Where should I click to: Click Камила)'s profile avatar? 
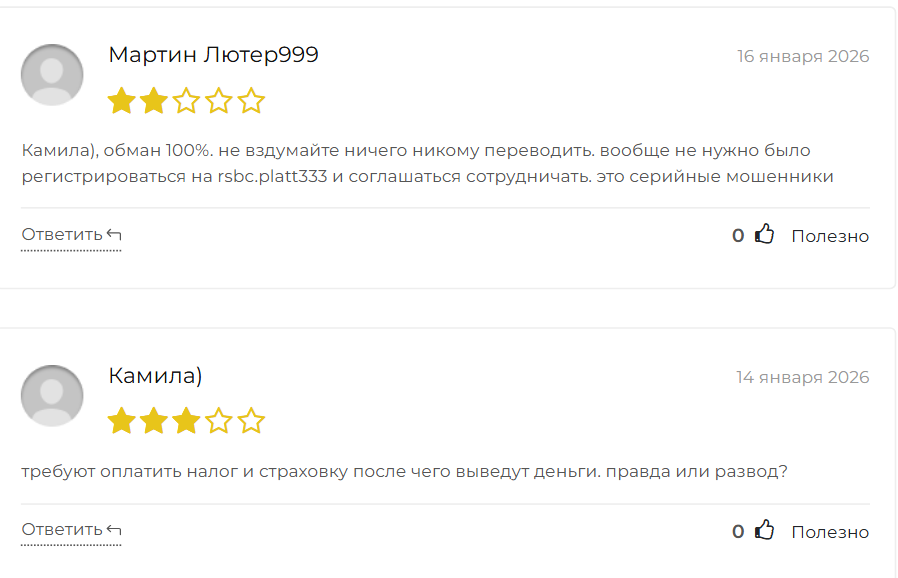point(52,396)
